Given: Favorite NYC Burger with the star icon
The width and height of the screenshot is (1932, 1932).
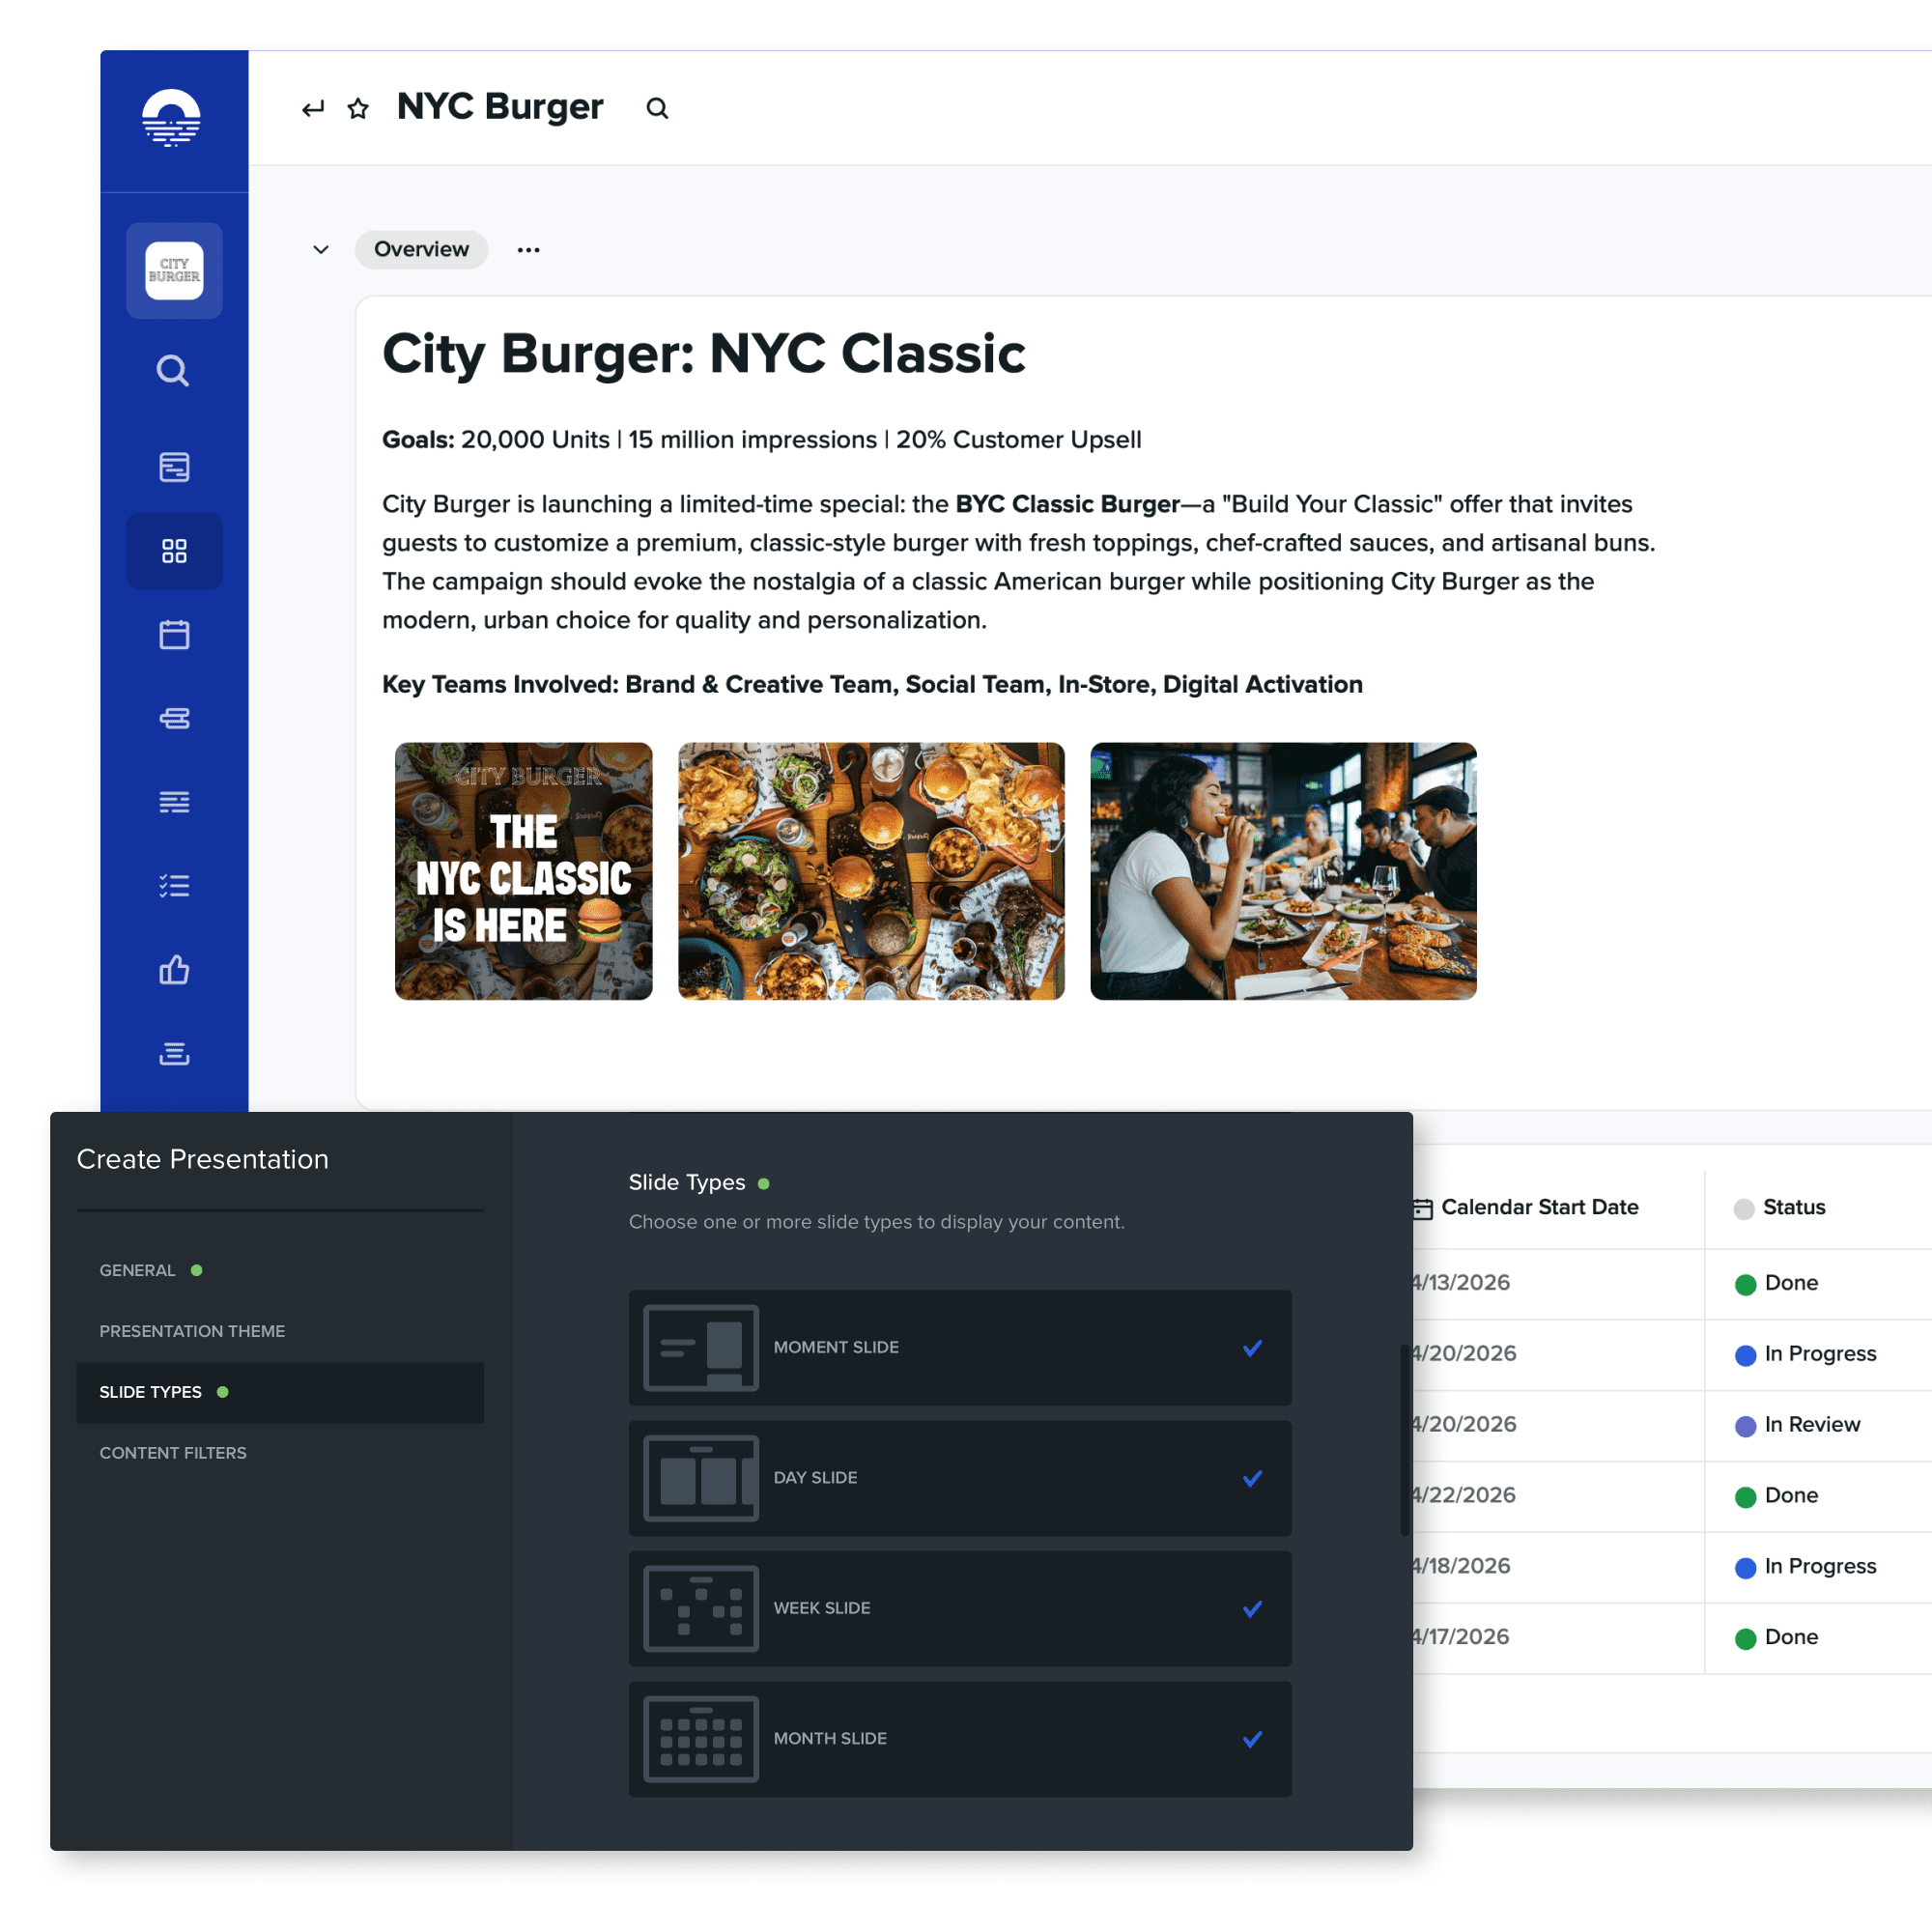Looking at the screenshot, I should tap(358, 108).
